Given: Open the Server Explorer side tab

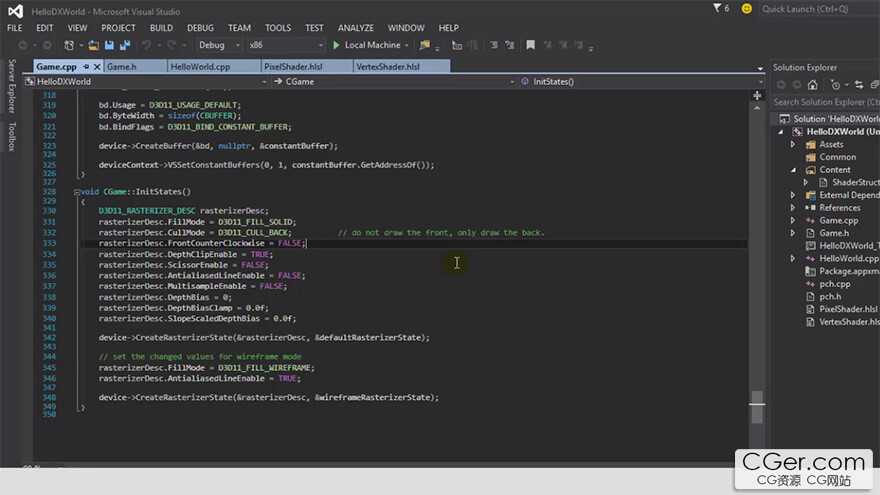Looking at the screenshot, I should pos(12,86).
